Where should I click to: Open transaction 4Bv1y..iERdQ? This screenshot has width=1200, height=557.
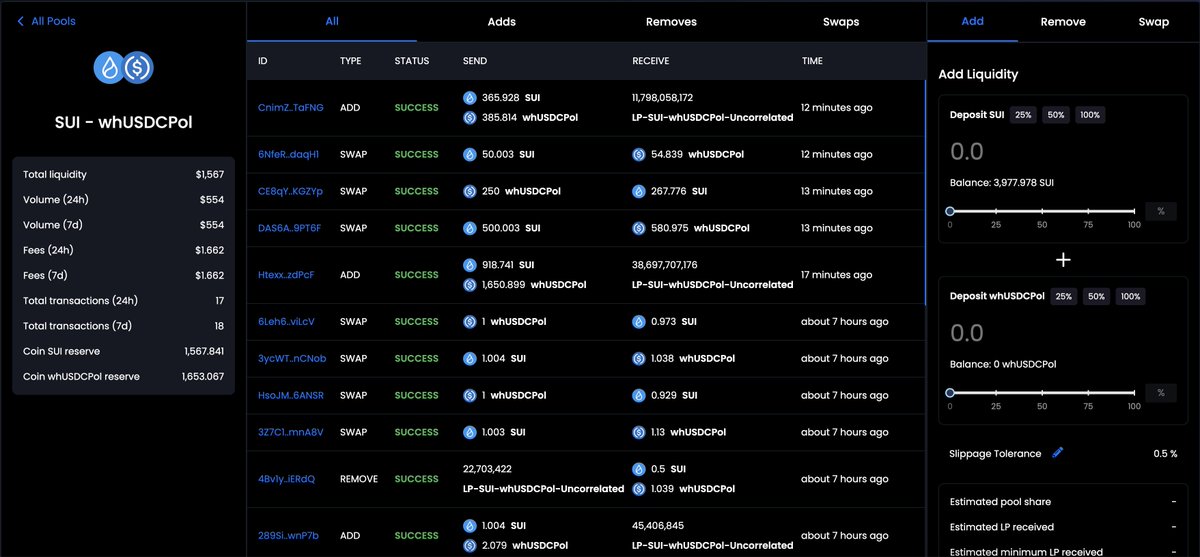(x=286, y=479)
